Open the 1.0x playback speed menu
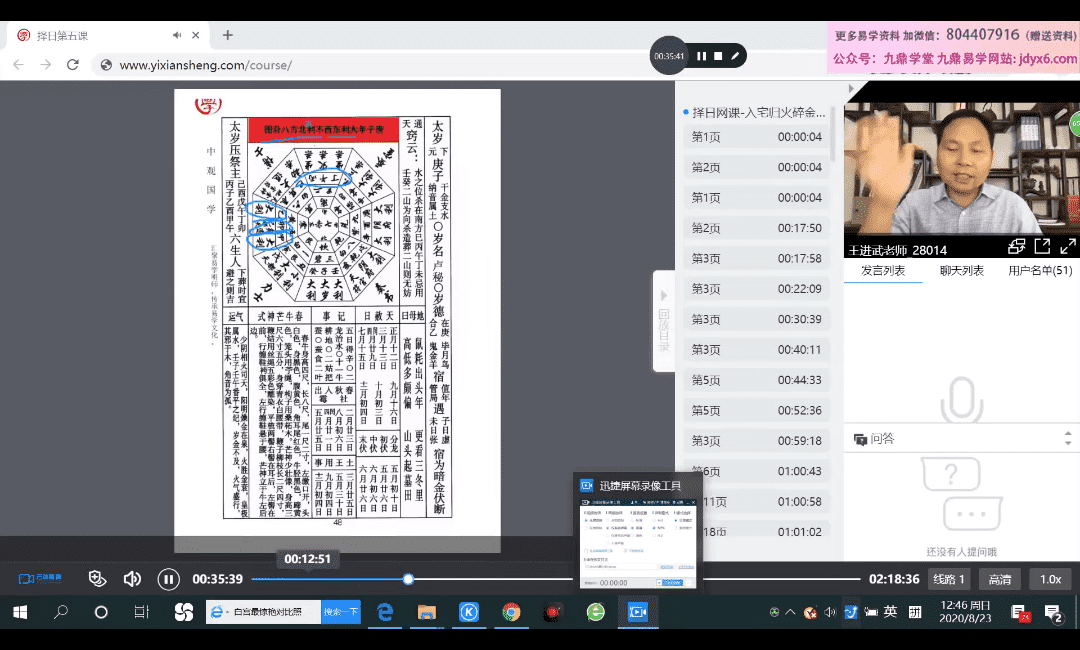Screen dimensions: 1080x650 pyautogui.click(x=1050, y=579)
